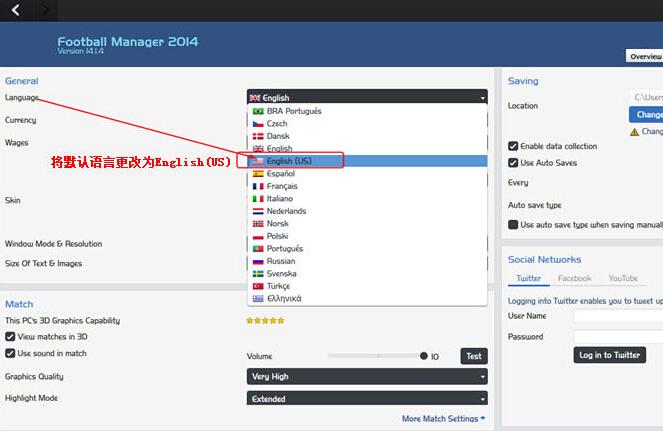Select BRA Português language

coord(367,111)
